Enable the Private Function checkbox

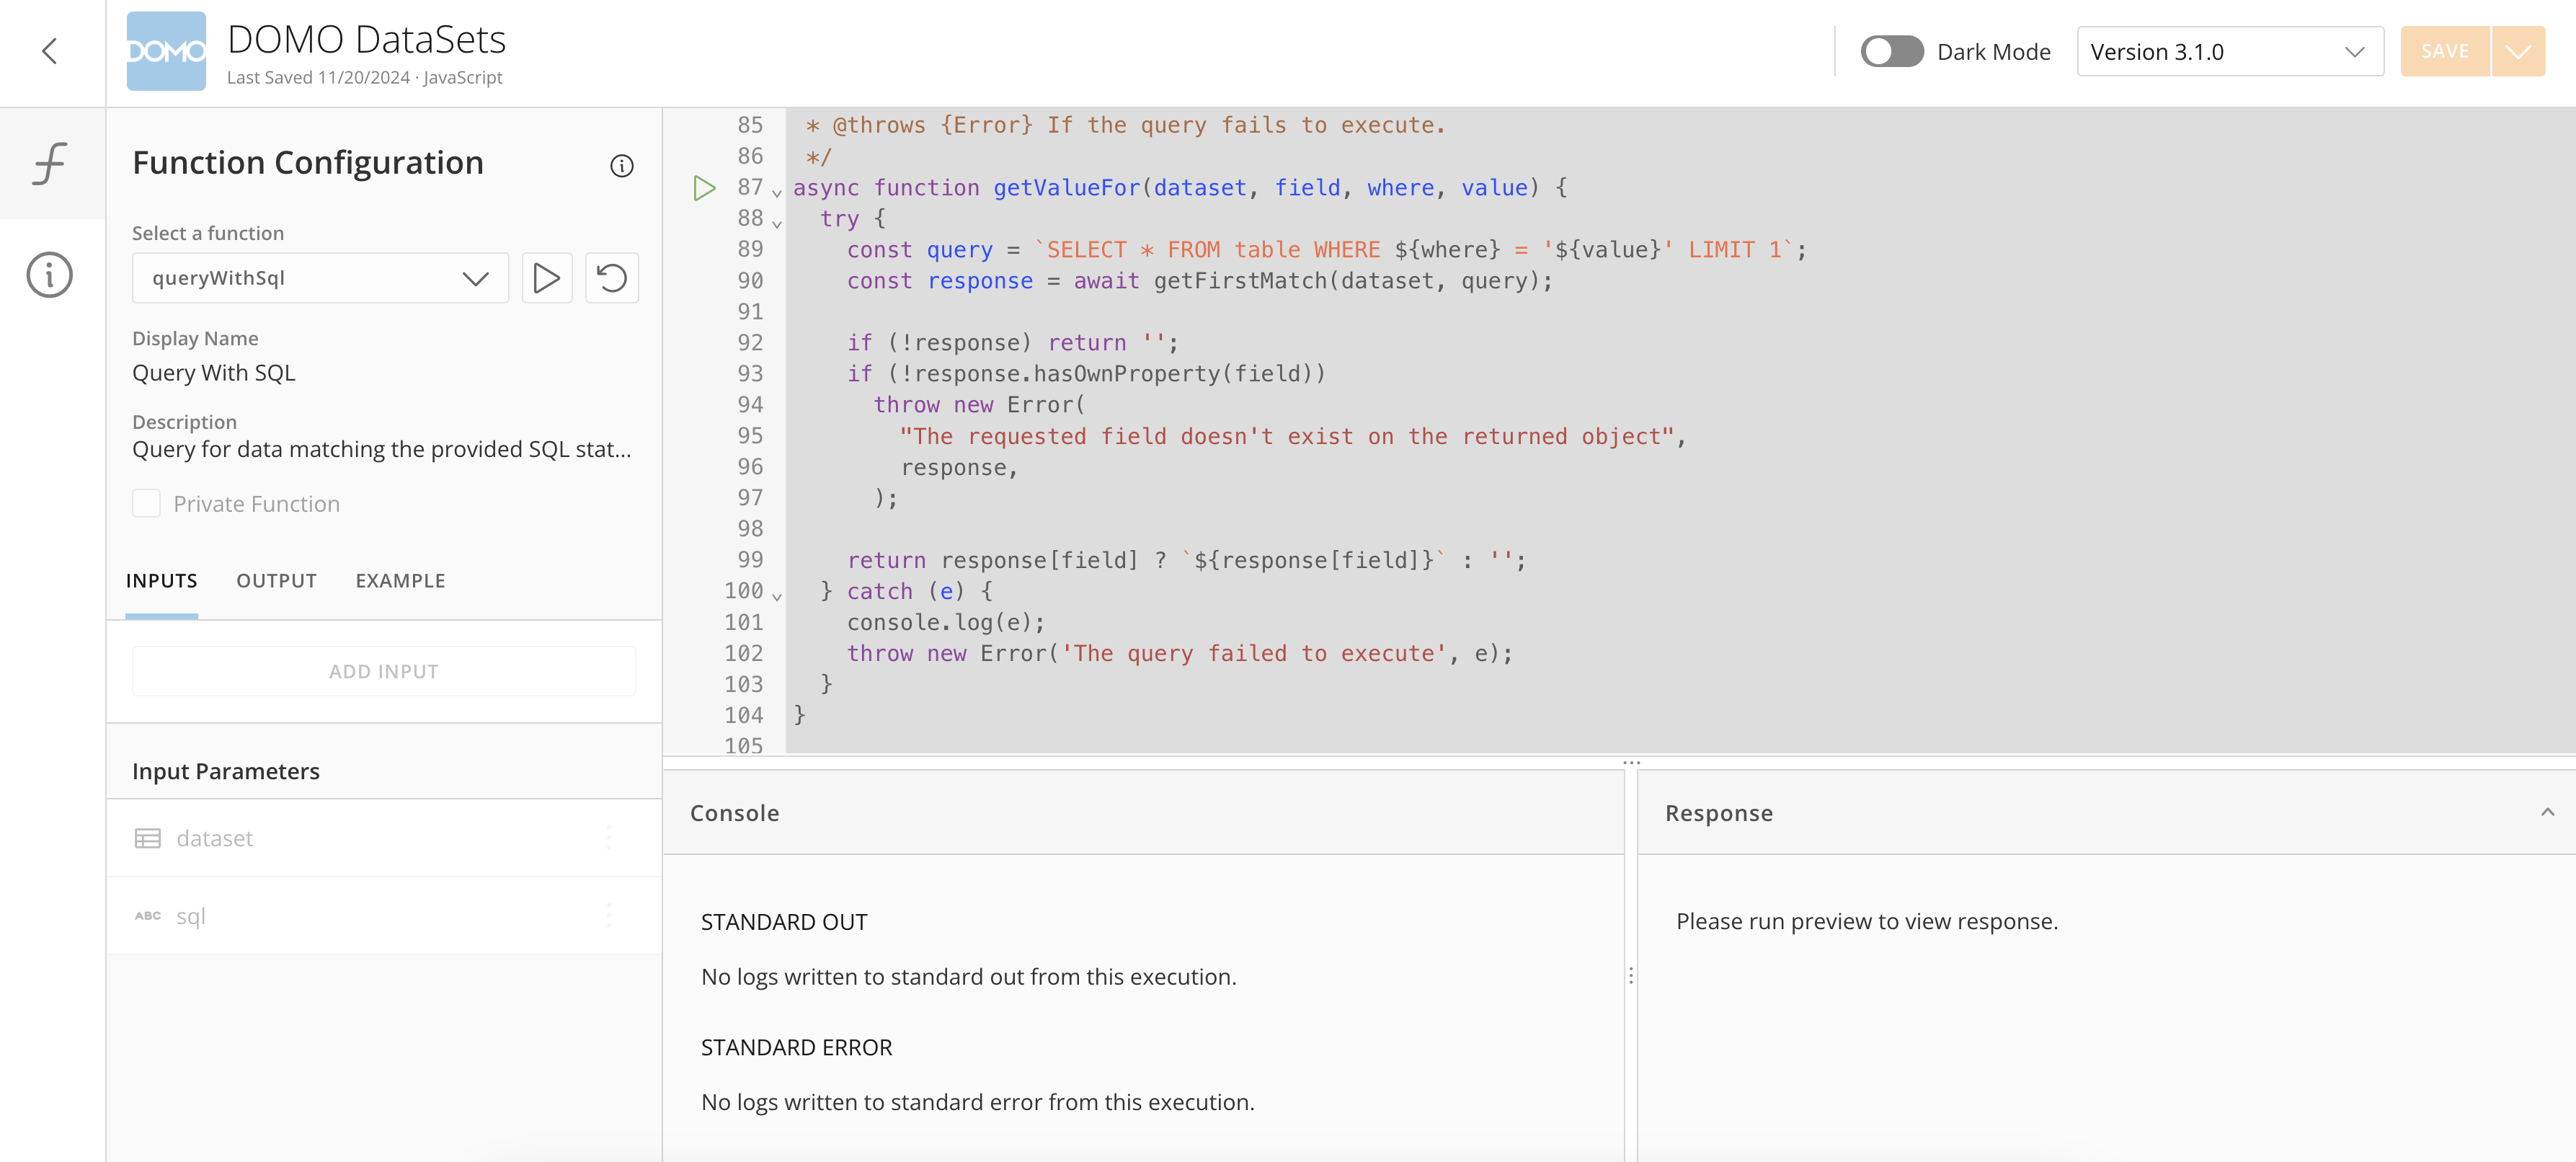[146, 504]
